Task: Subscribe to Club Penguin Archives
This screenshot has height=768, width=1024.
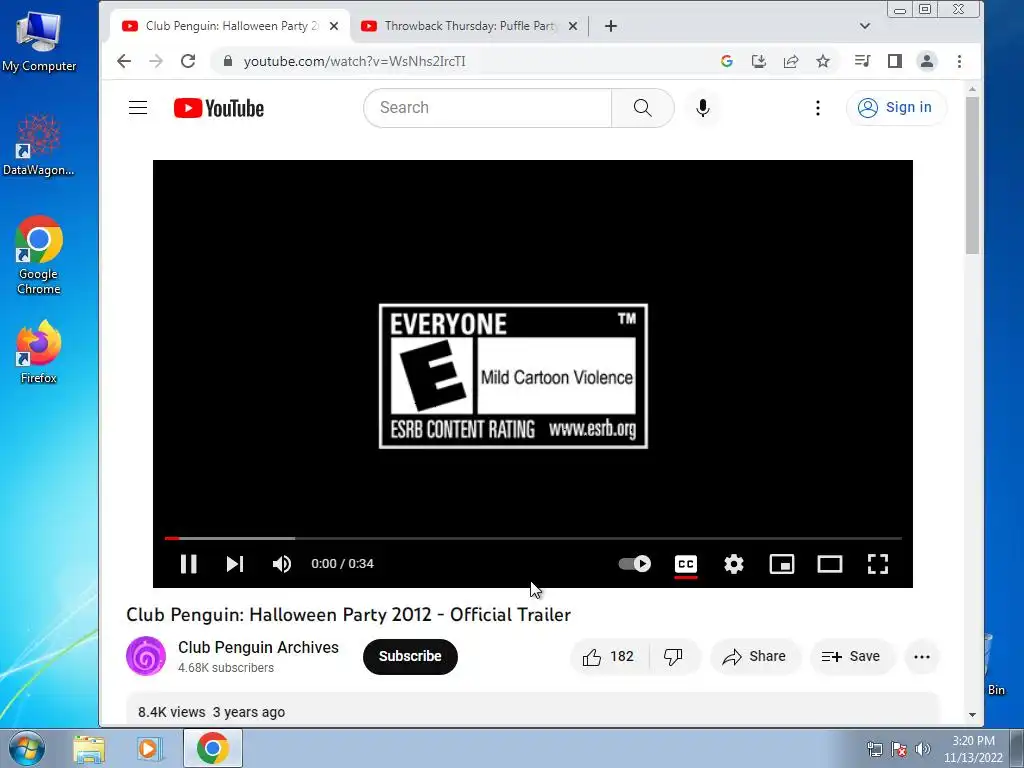Action: 410,656
